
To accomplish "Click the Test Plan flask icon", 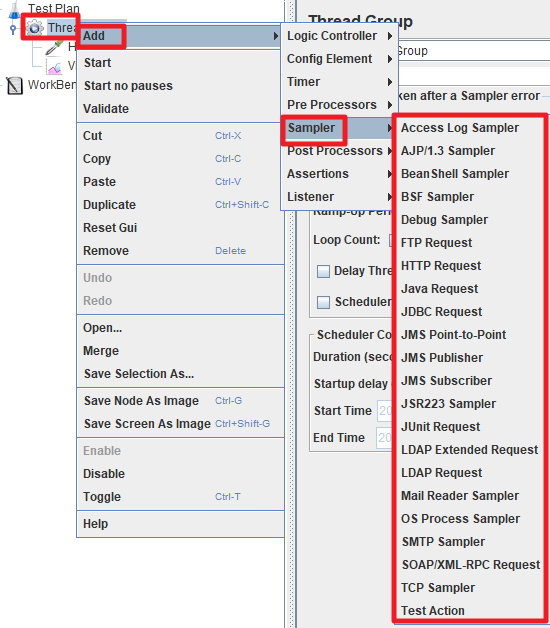I will point(14,9).
